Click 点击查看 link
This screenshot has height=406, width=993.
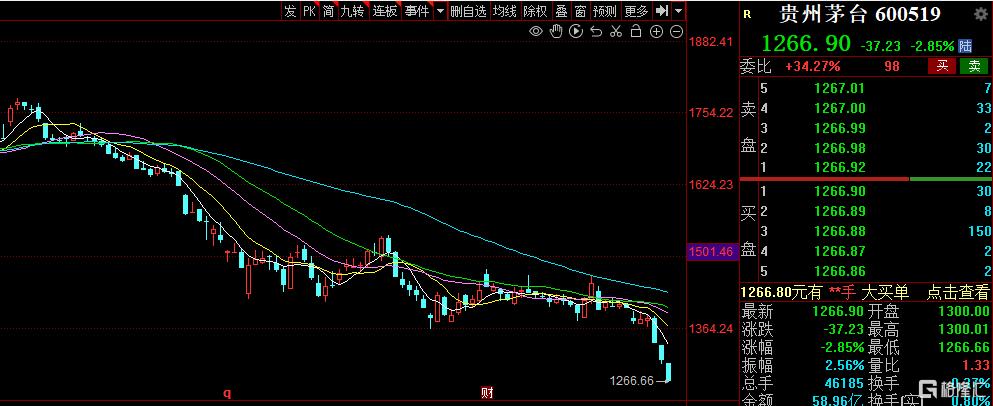coord(958,292)
